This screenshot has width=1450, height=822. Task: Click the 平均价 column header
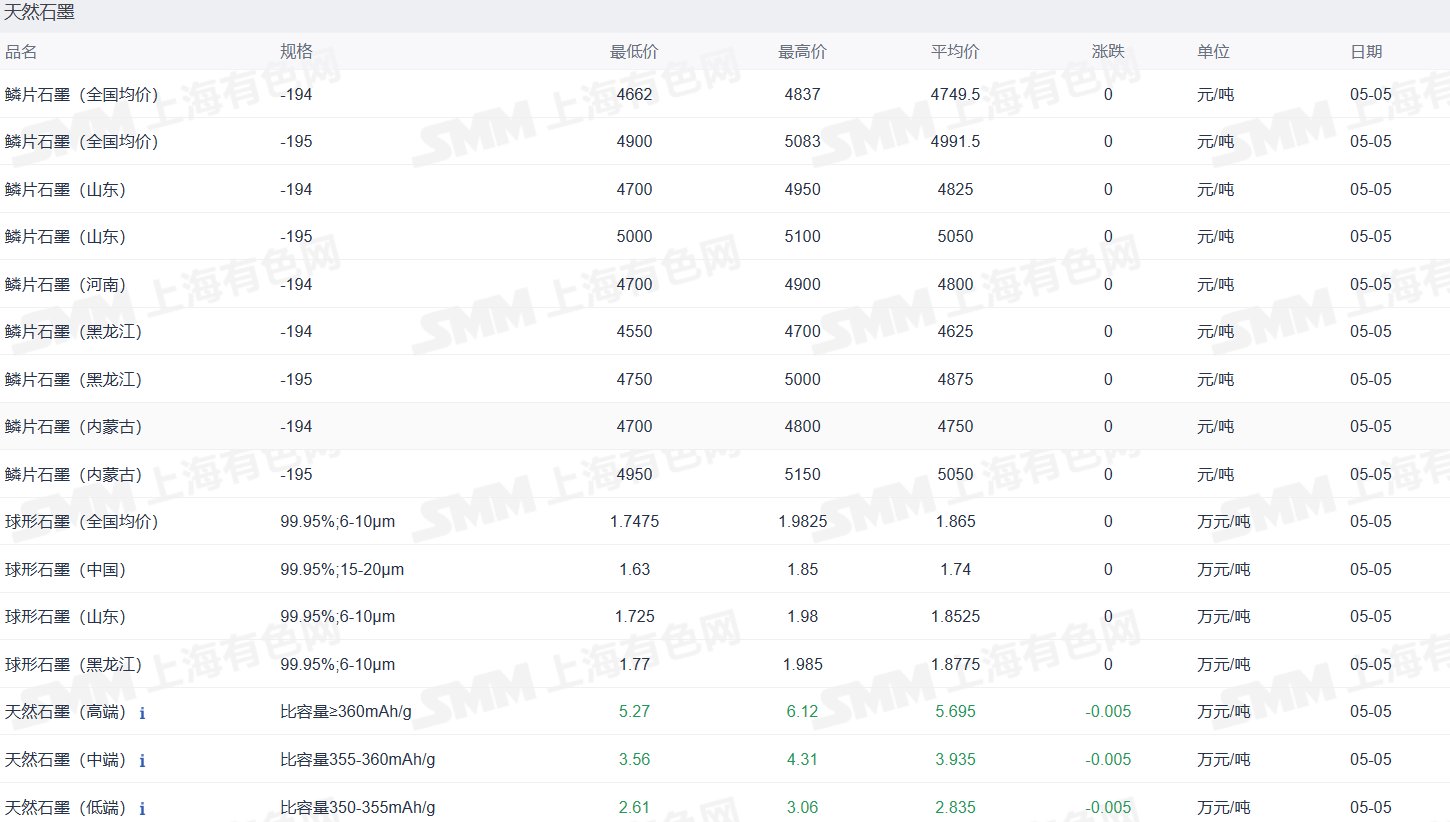pyautogui.click(x=955, y=52)
